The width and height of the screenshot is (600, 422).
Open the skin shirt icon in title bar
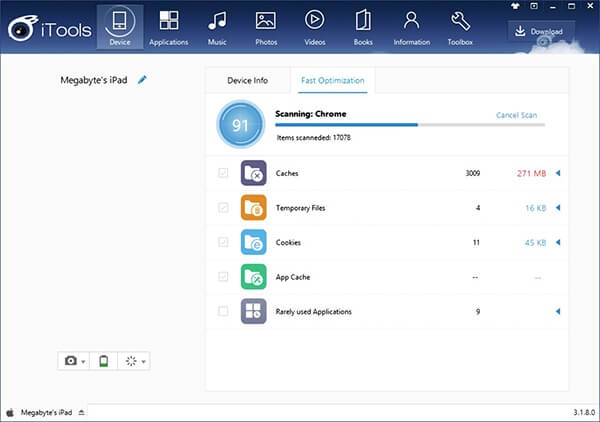pyautogui.click(x=515, y=6)
